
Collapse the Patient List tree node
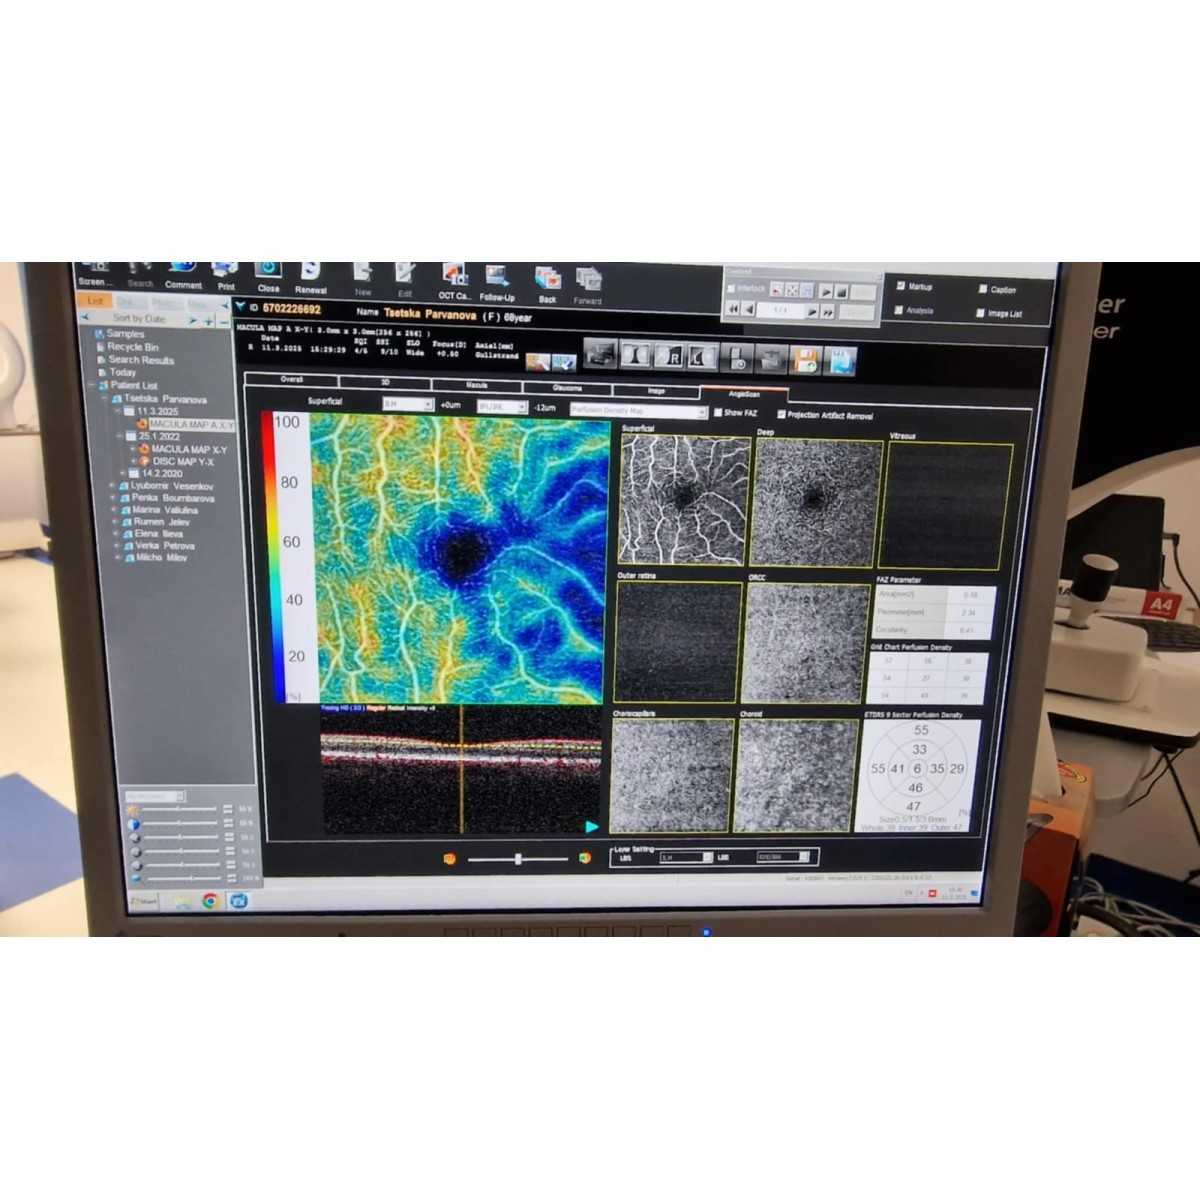91,385
